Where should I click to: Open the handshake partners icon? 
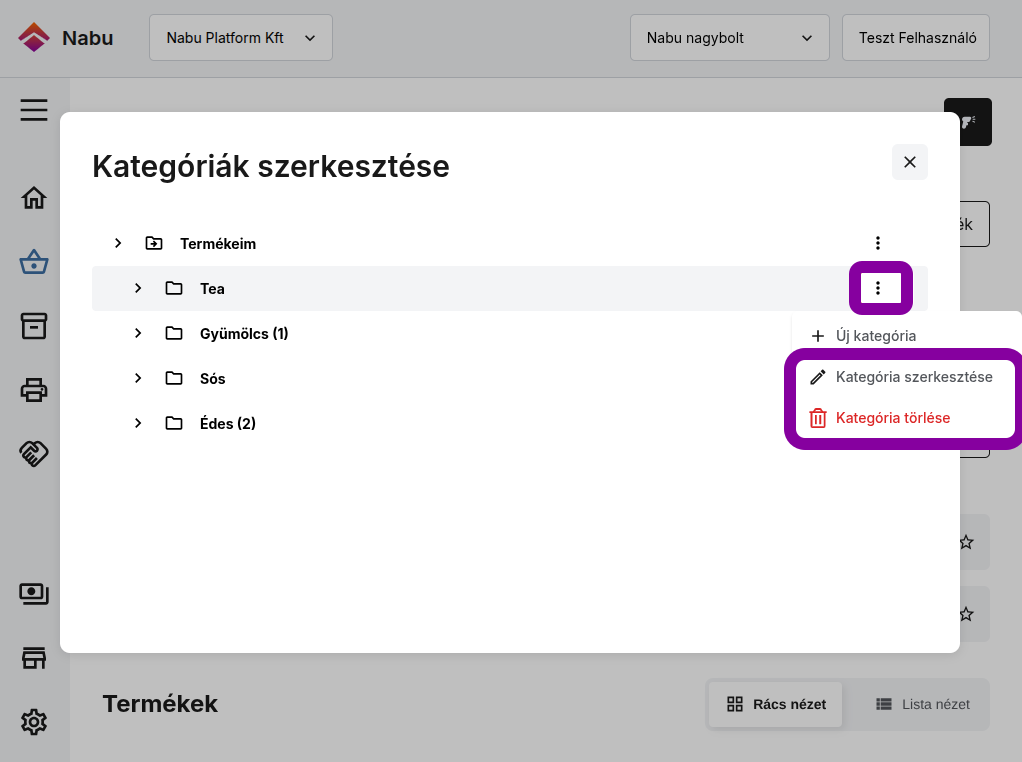[x=34, y=454]
